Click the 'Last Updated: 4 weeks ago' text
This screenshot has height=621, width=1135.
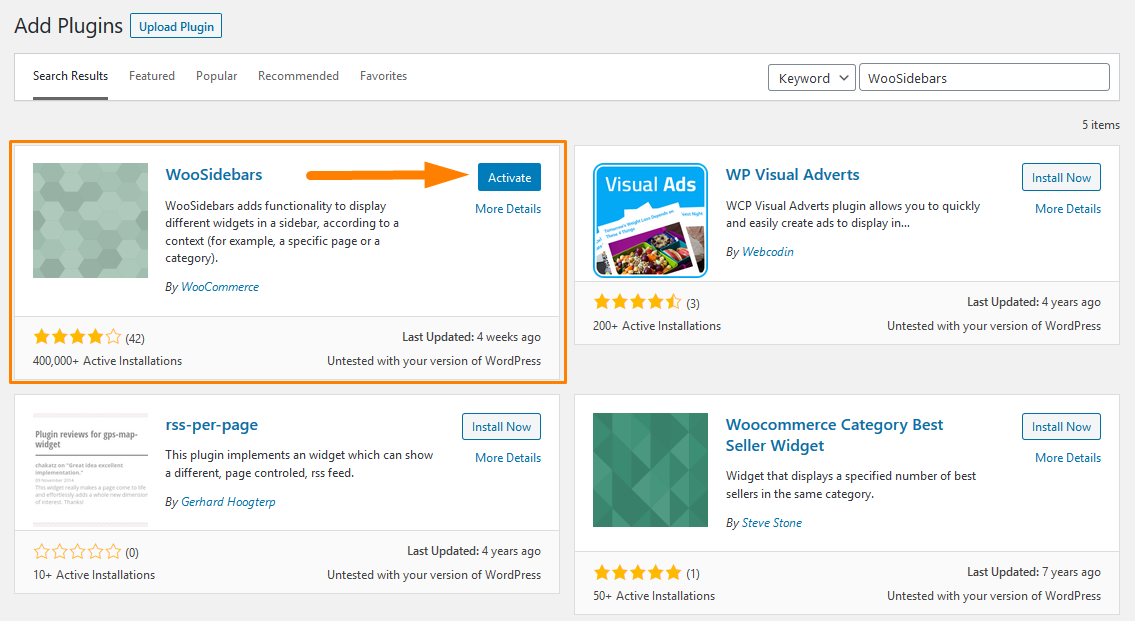tap(471, 337)
